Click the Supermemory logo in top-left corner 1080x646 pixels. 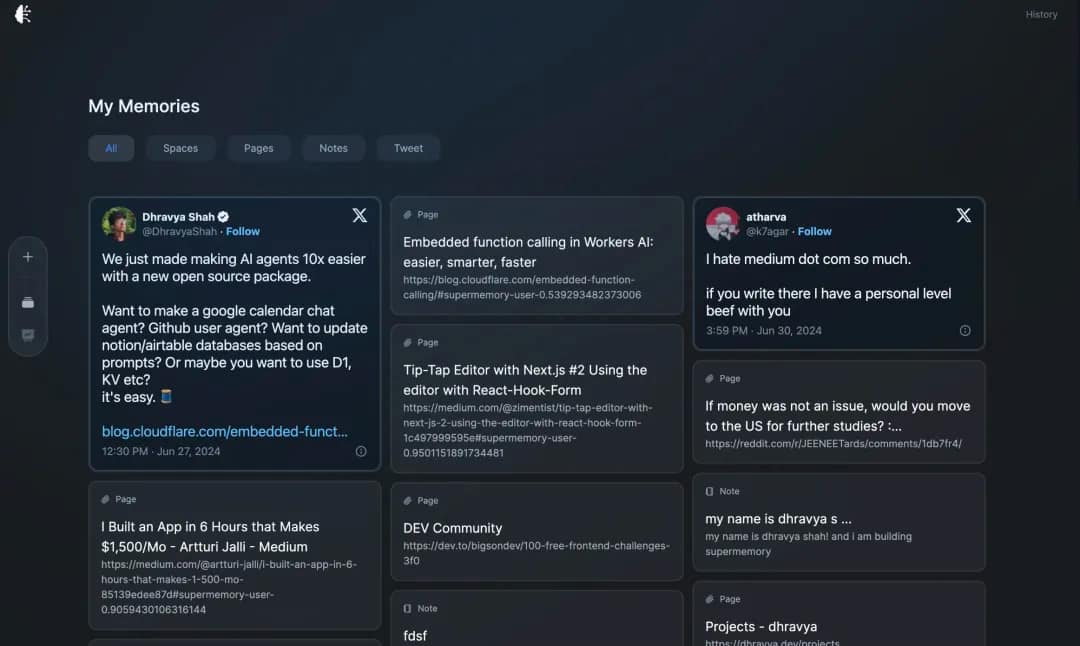click(x=23, y=14)
